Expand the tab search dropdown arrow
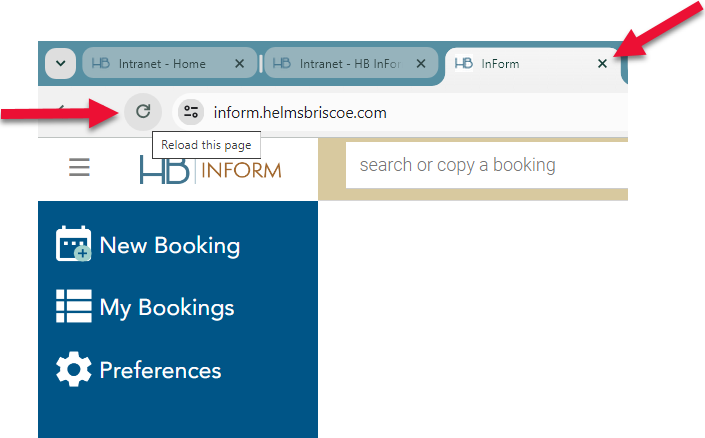The image size is (705, 438). [x=60, y=64]
